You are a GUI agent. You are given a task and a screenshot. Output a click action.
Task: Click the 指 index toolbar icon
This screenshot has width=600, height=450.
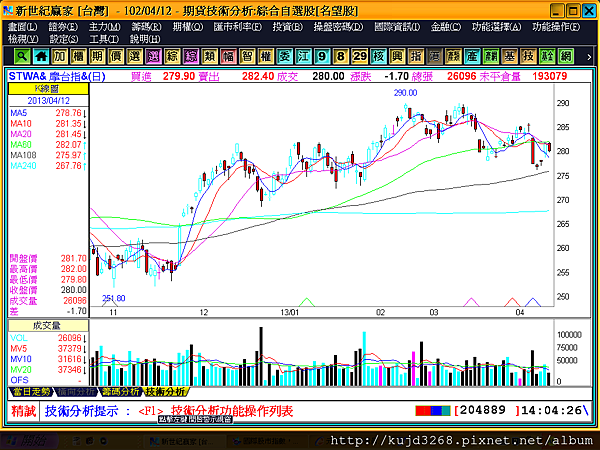(x=416, y=57)
